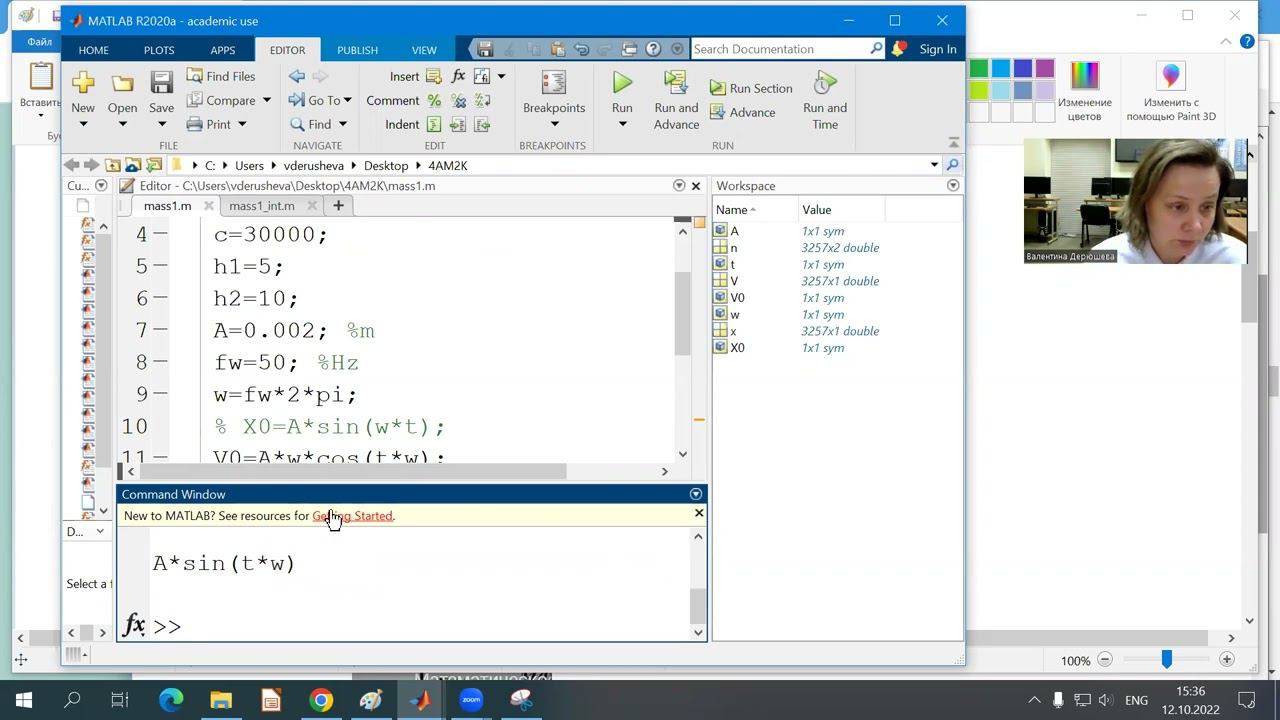Click the Paint zoom in plus button
Image resolution: width=1280 pixels, height=720 pixels.
click(1227, 660)
